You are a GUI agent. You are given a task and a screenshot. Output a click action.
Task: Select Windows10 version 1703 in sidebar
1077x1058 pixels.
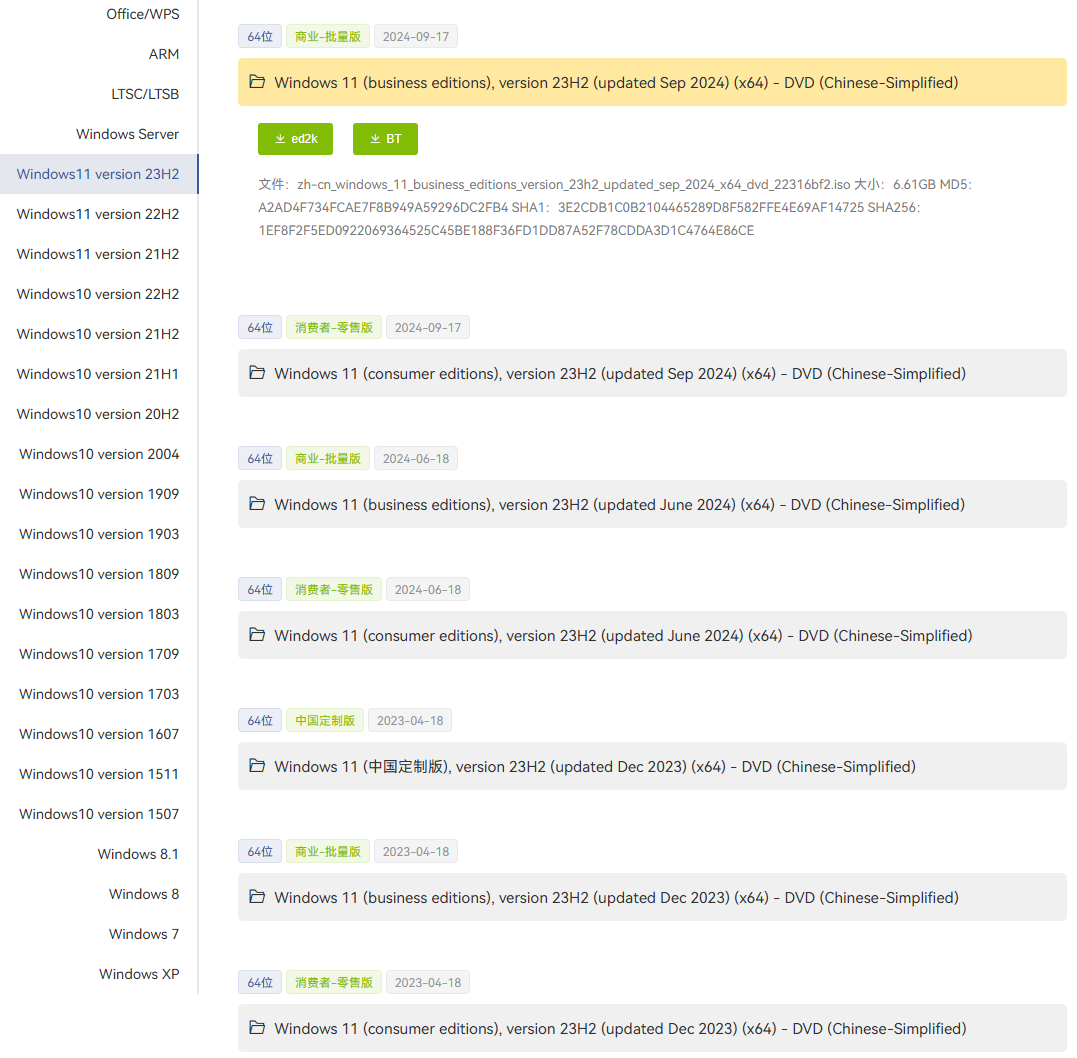(98, 694)
